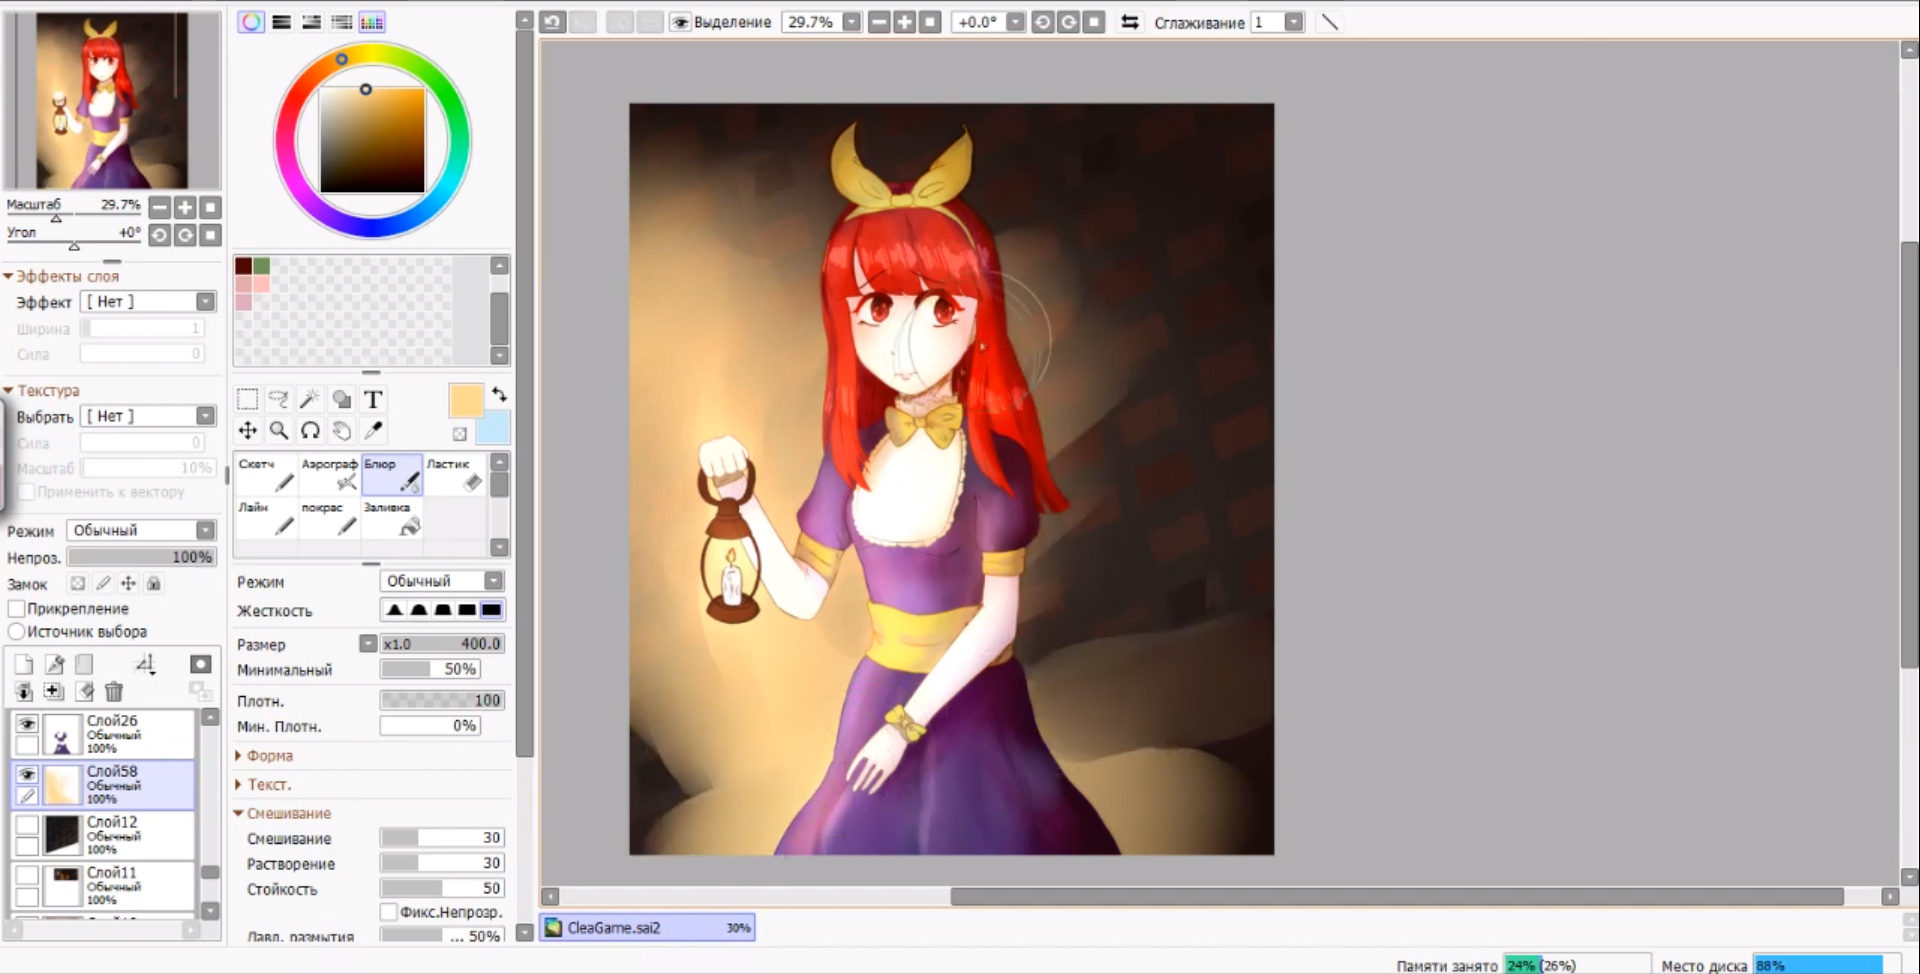Click the delete layer trash icon
1920x974 pixels.
[x=114, y=692]
